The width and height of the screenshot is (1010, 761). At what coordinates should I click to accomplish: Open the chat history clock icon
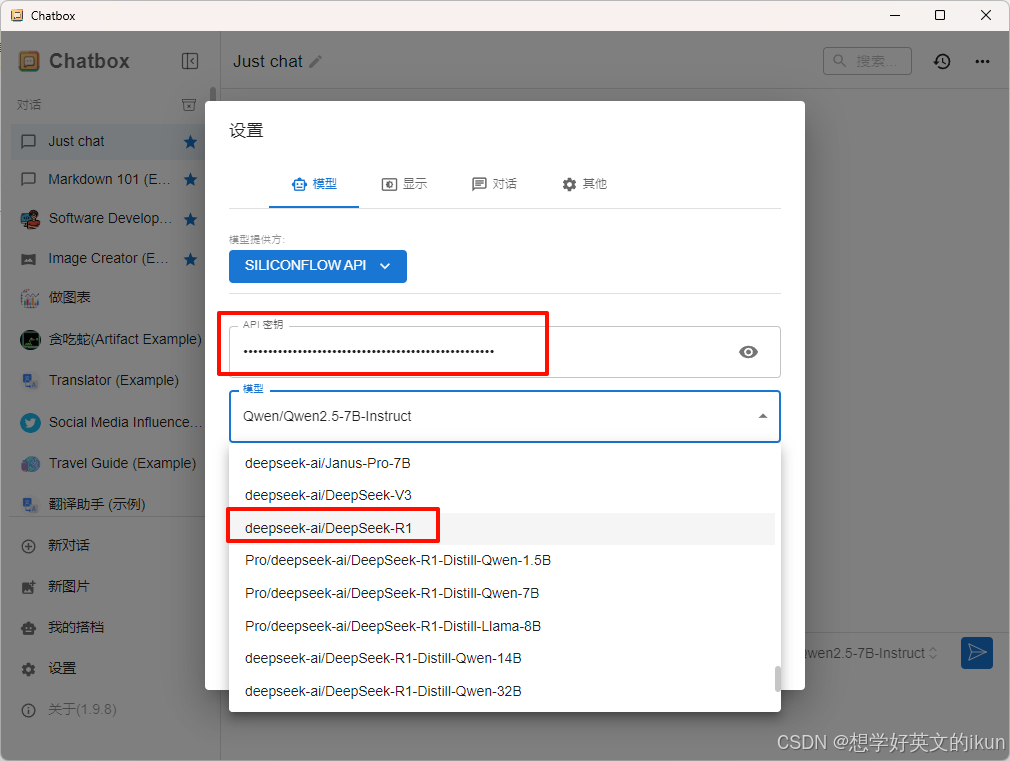click(x=942, y=61)
